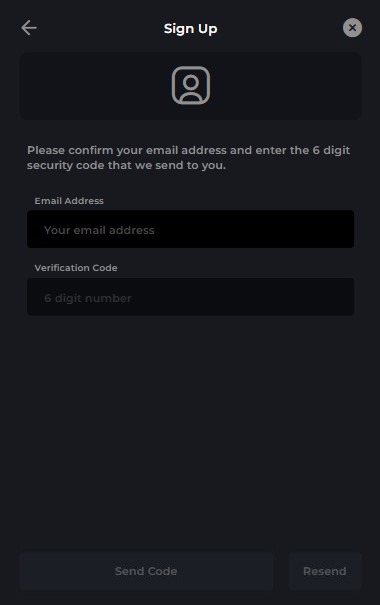Click the Verification Code field label
380x605 pixels.
[x=76, y=268]
